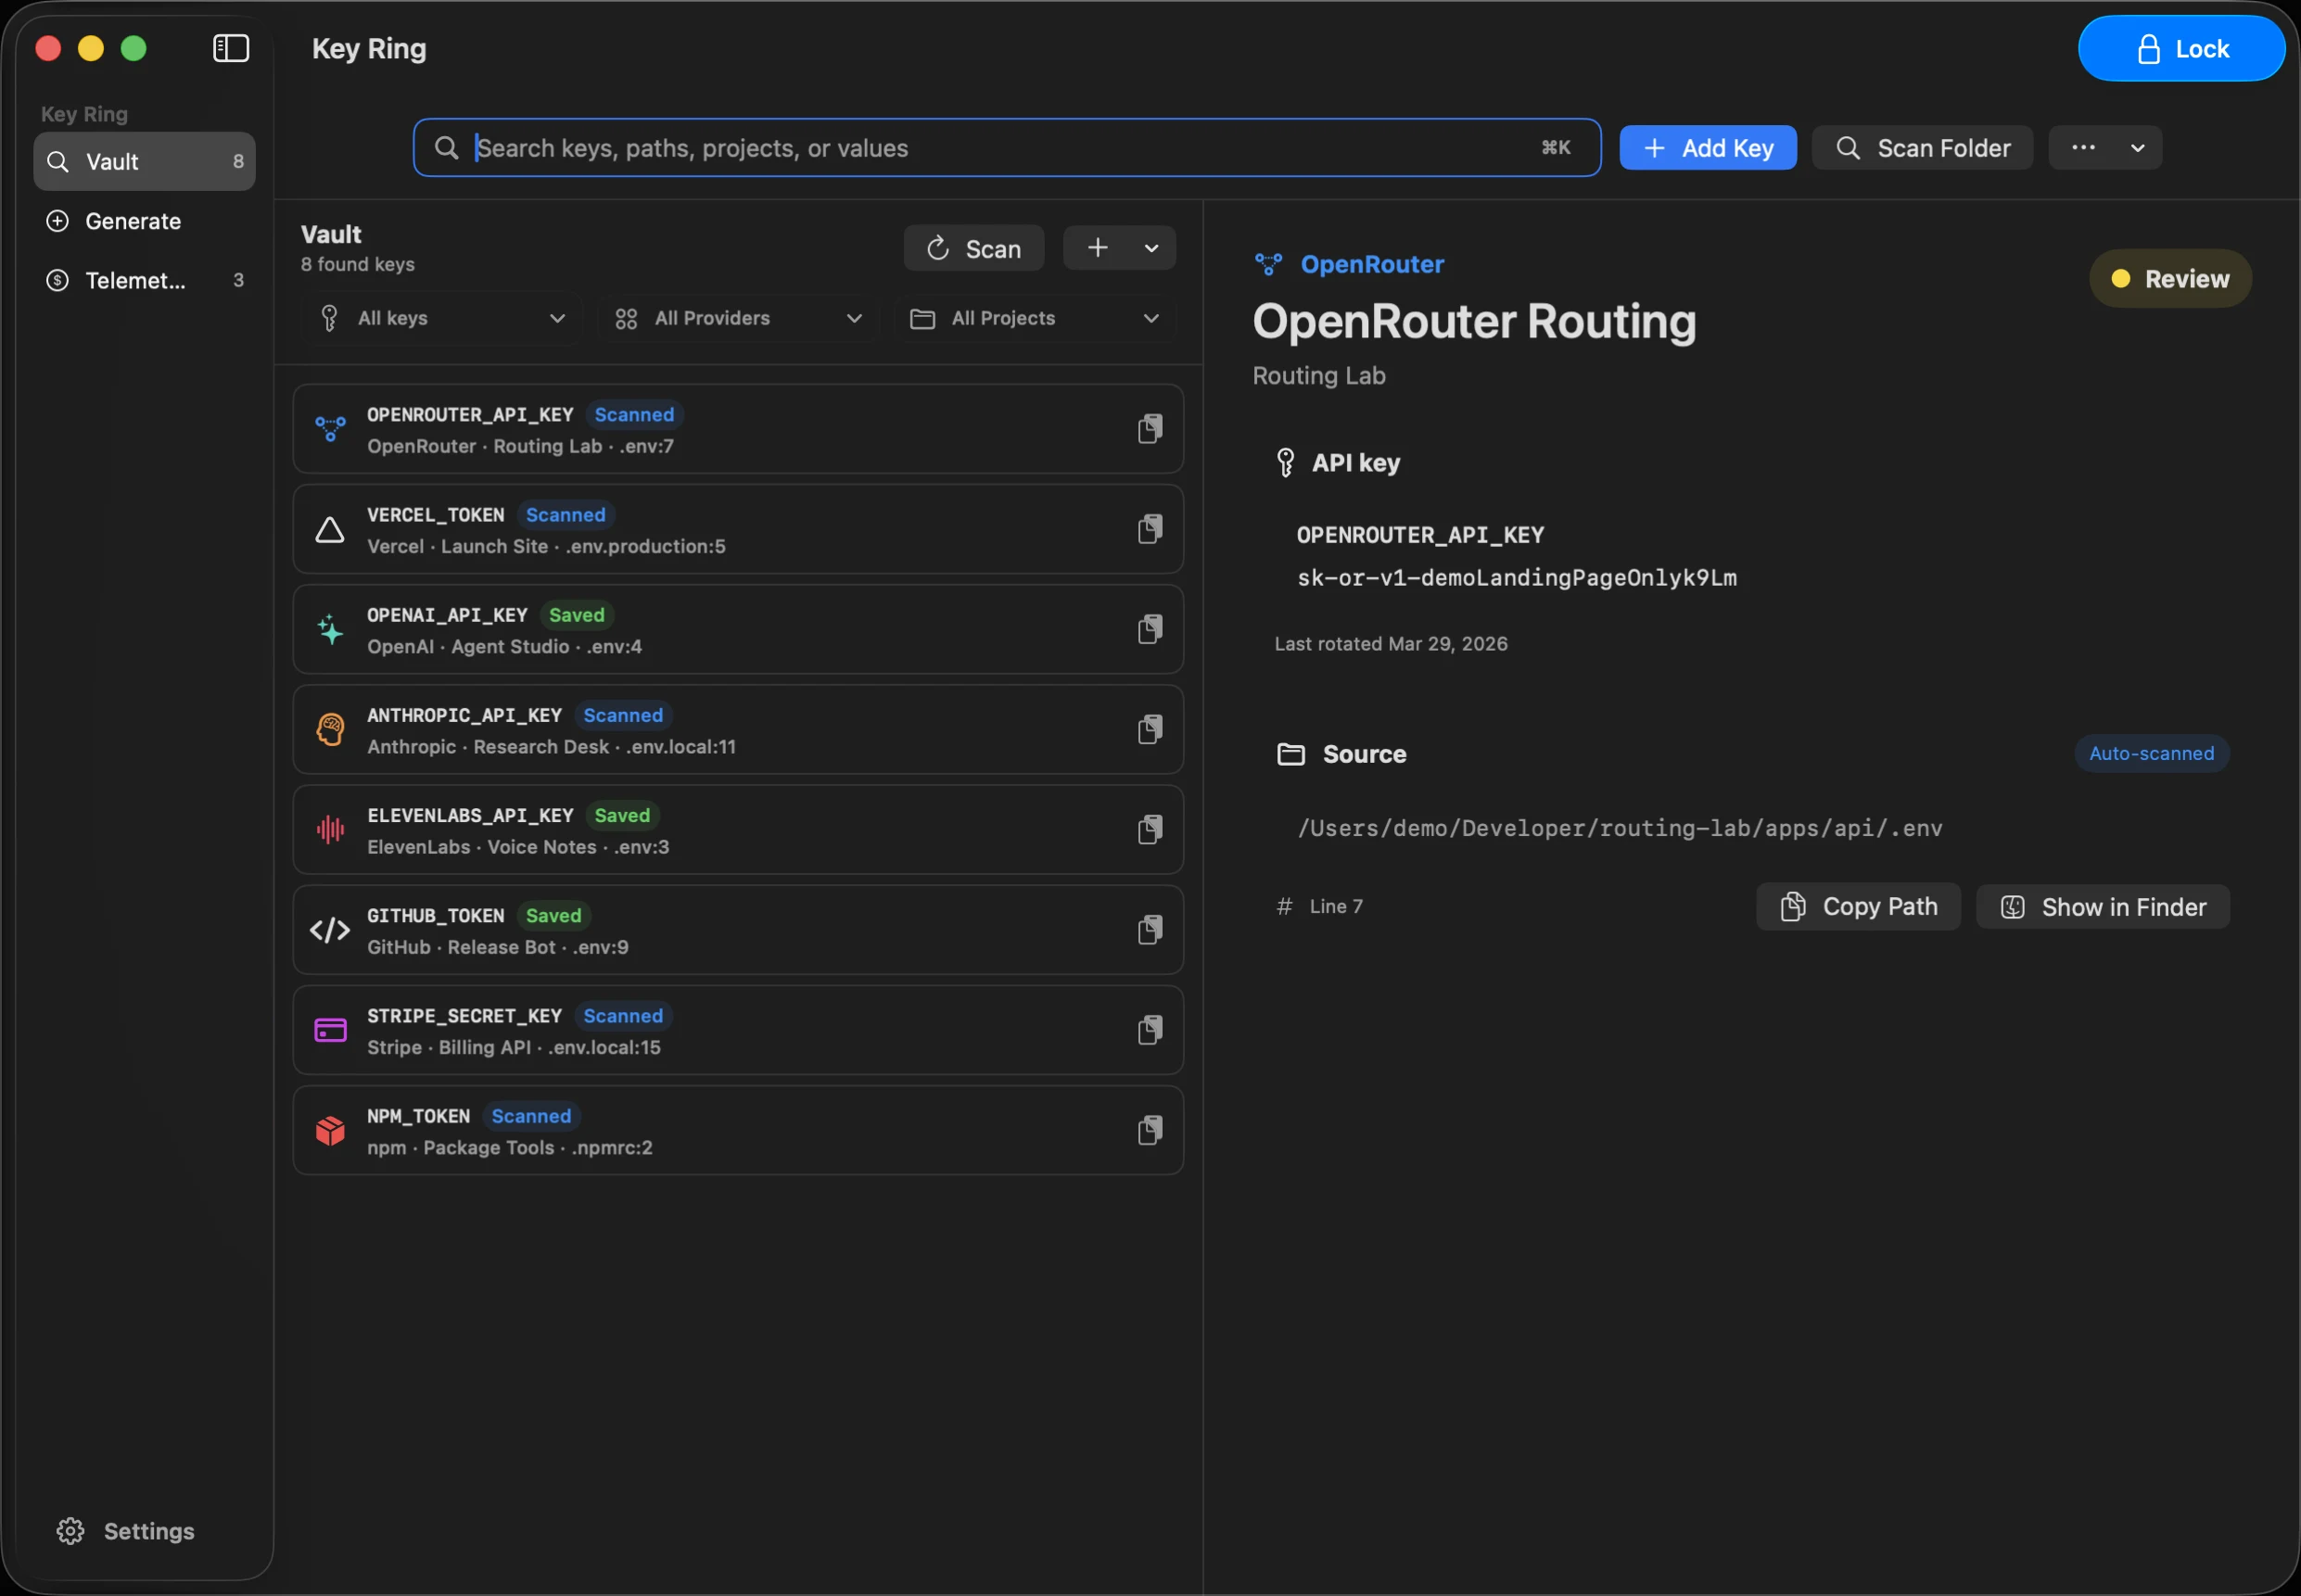The height and width of the screenshot is (1596, 2301).
Task: Click the Lock button
Action: coord(2181,48)
